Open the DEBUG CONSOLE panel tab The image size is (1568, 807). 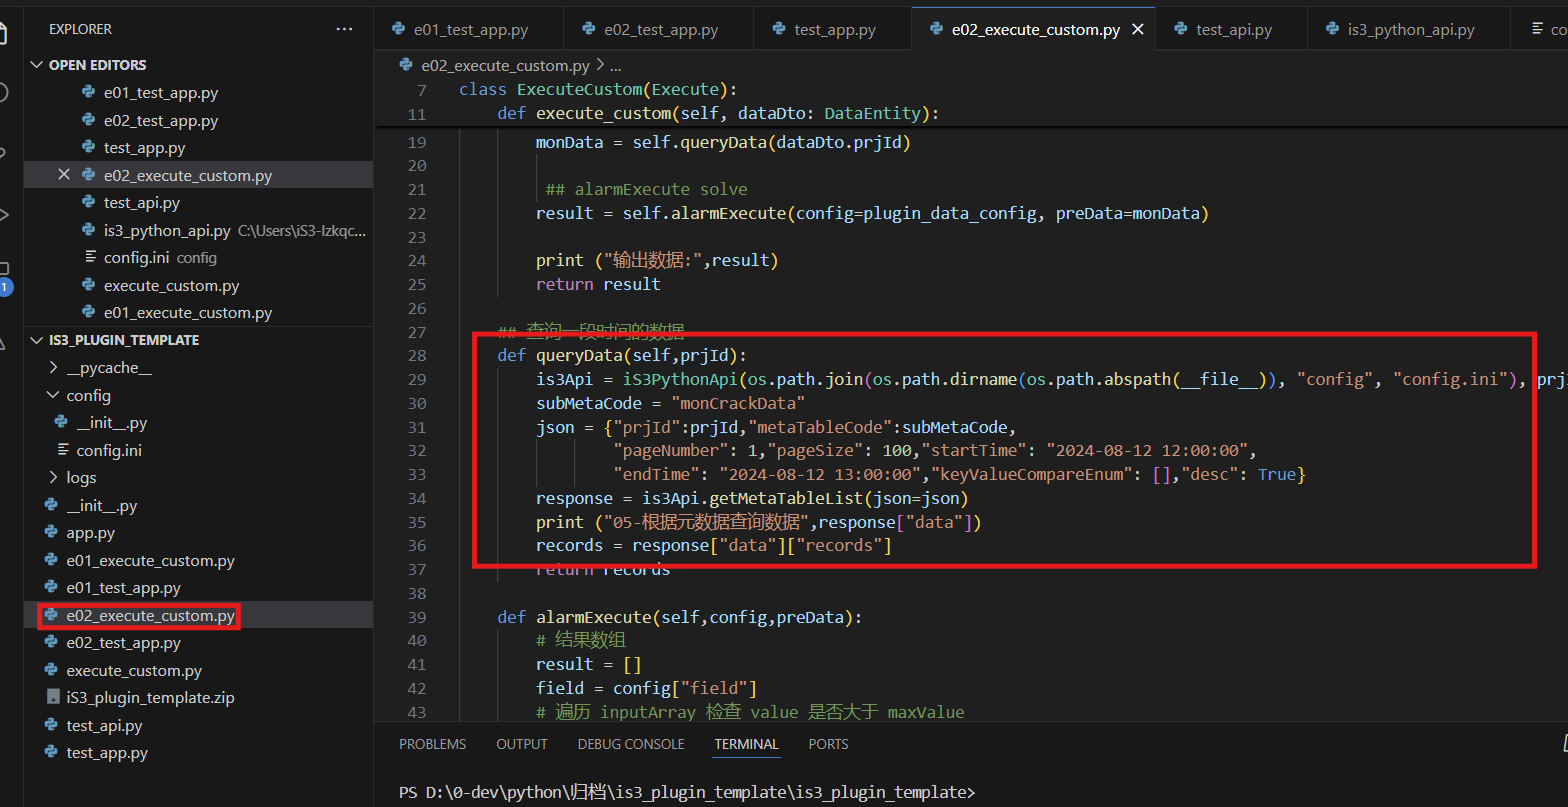[631, 744]
